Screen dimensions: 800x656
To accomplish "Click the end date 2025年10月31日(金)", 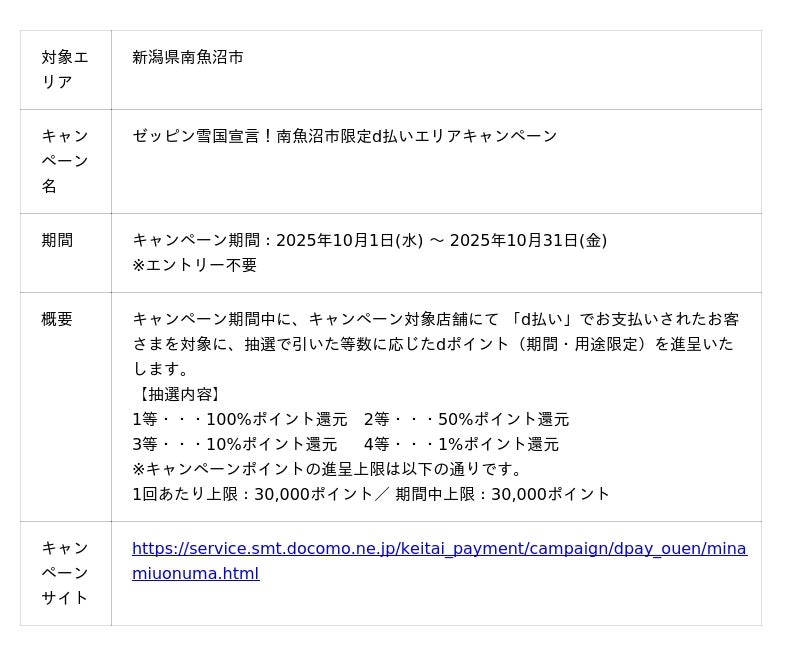I will (x=528, y=241).
